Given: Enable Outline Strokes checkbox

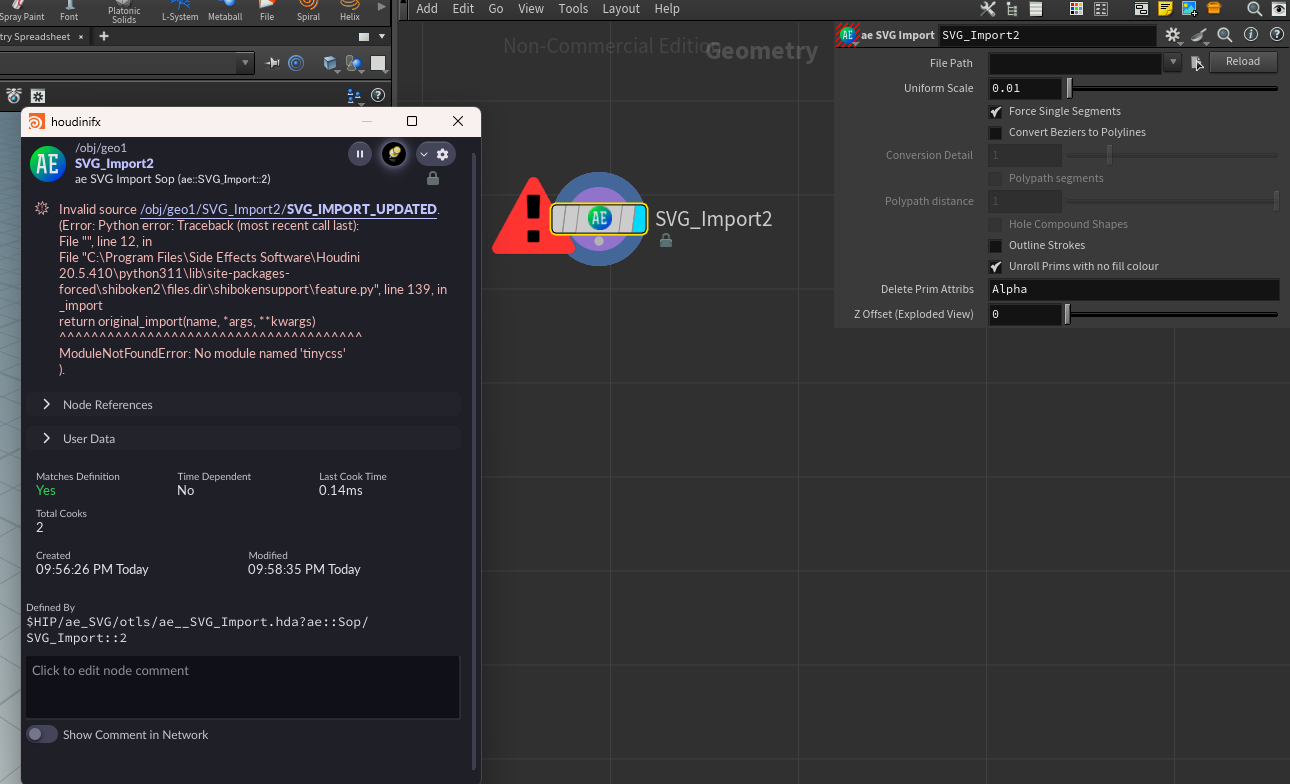Looking at the screenshot, I should (996, 246).
